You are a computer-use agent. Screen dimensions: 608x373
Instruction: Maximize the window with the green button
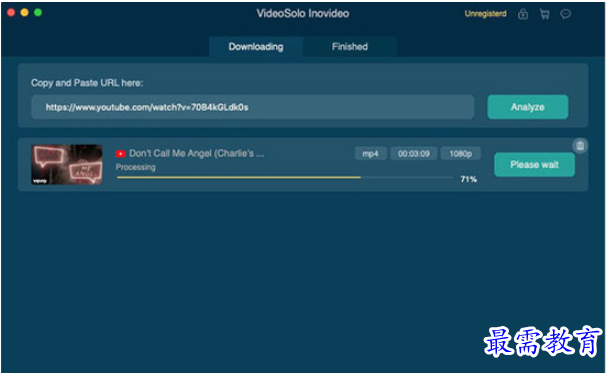[38, 13]
